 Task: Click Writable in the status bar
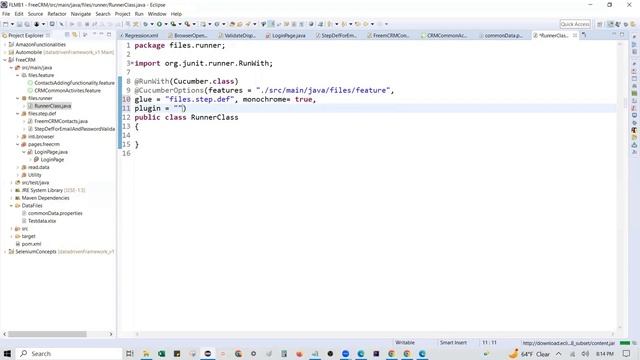pos(404,342)
